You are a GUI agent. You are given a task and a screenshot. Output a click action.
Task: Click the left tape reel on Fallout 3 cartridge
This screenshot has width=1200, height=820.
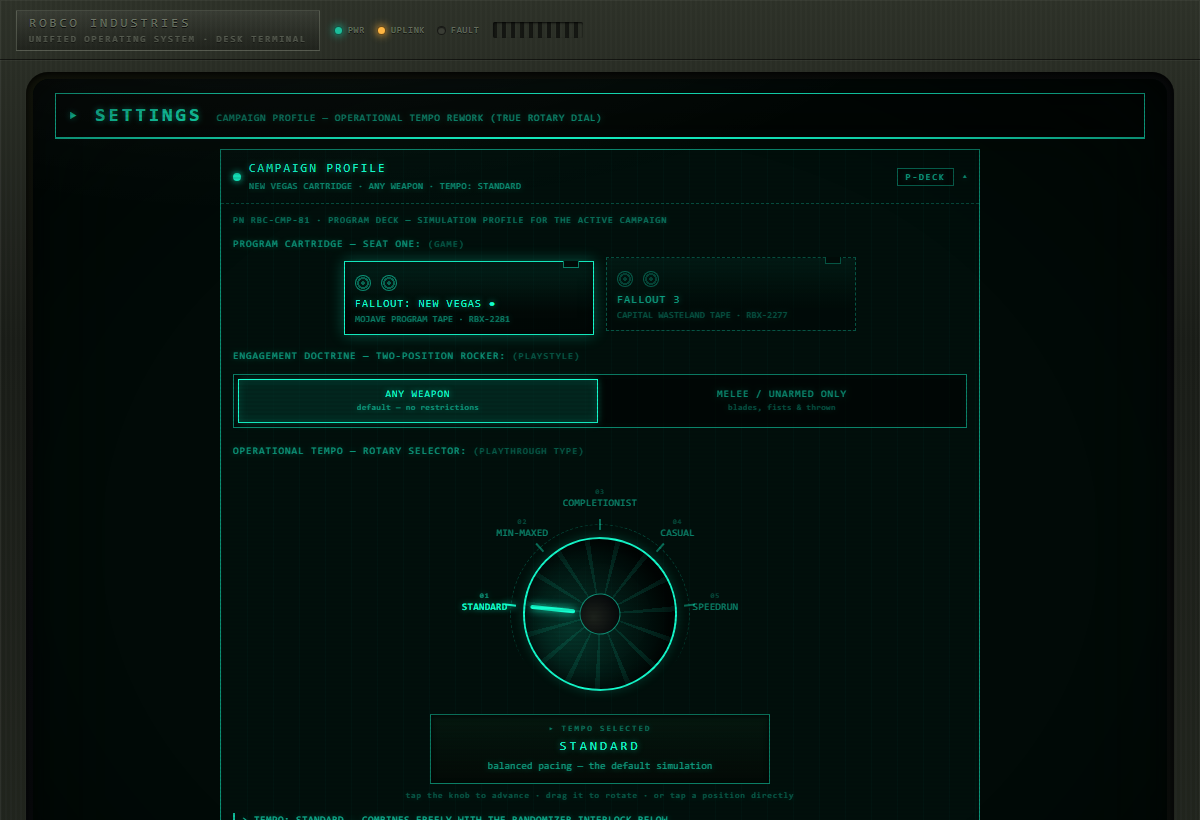625,279
